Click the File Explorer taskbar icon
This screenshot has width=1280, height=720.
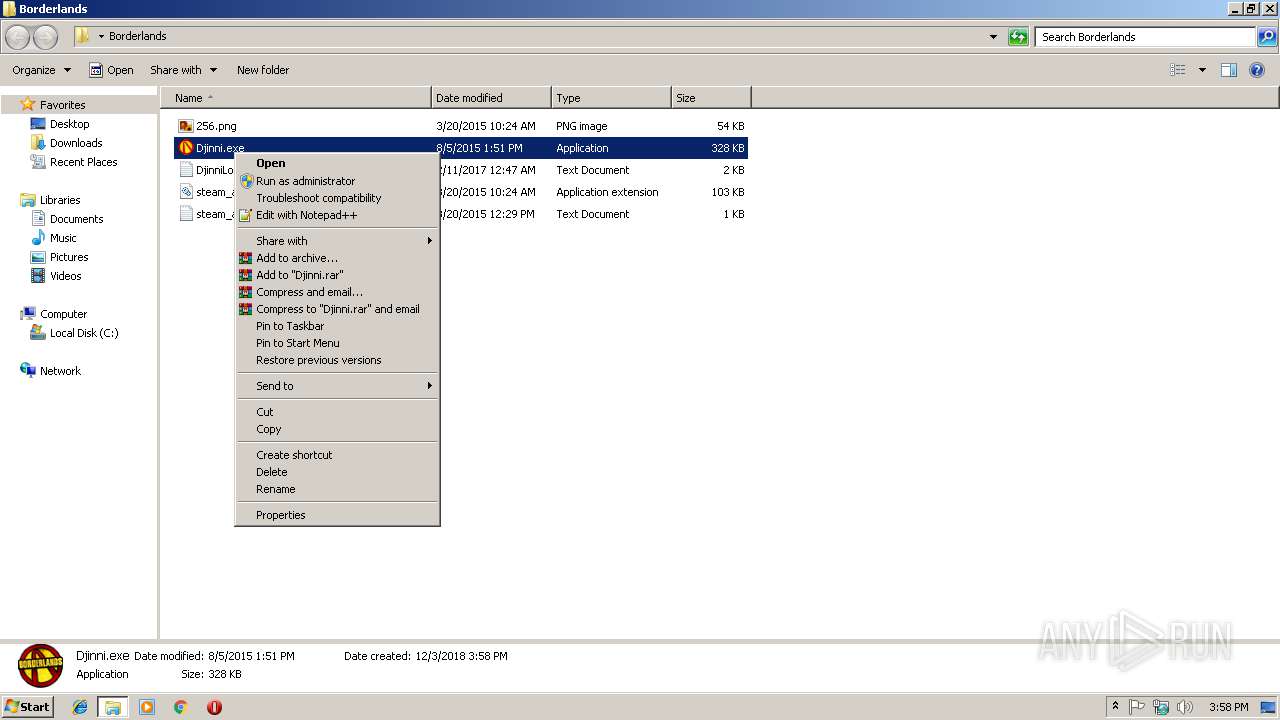(113, 707)
